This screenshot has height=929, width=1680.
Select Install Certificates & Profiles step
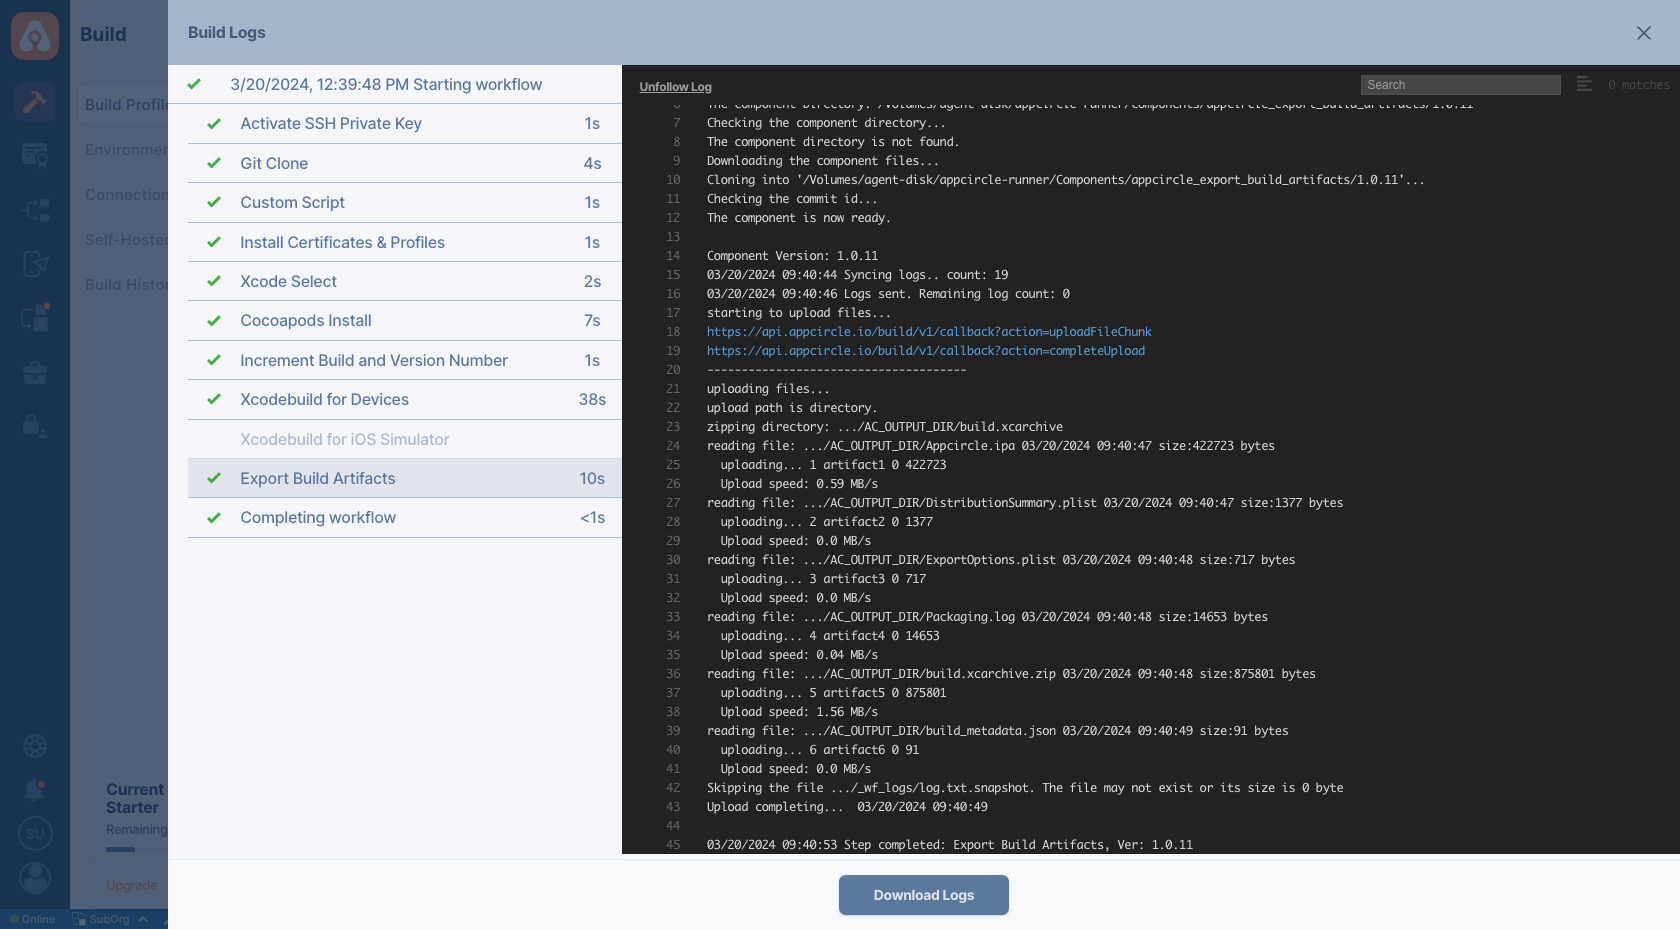point(405,242)
